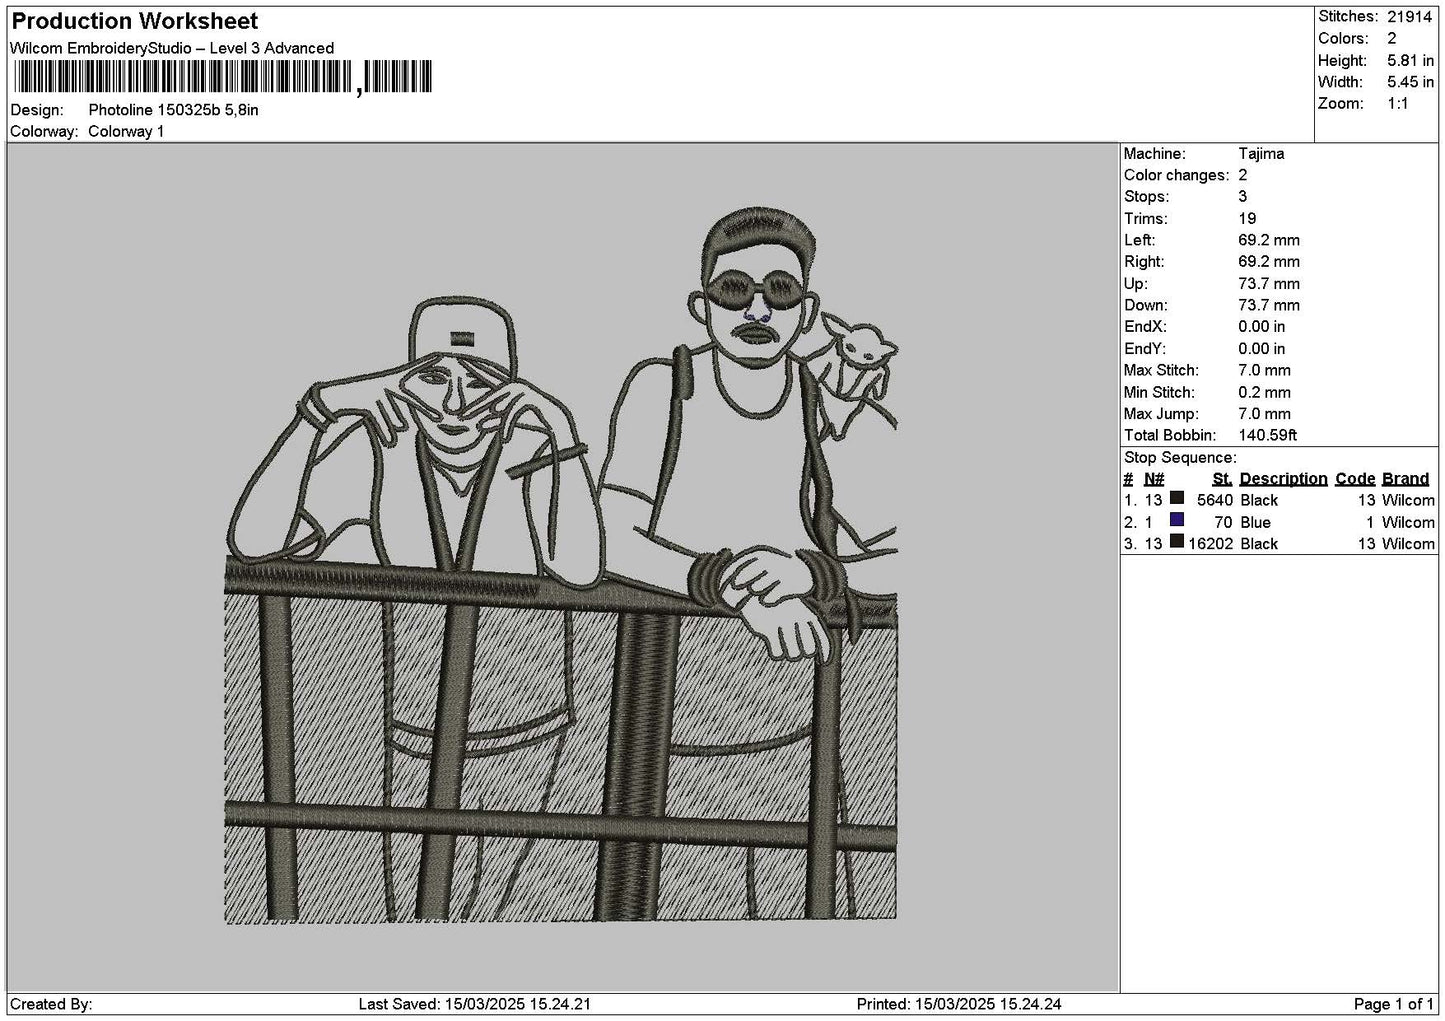
Task: Click 'Wilcom' brand in the Blue row
Action: coord(1408,522)
